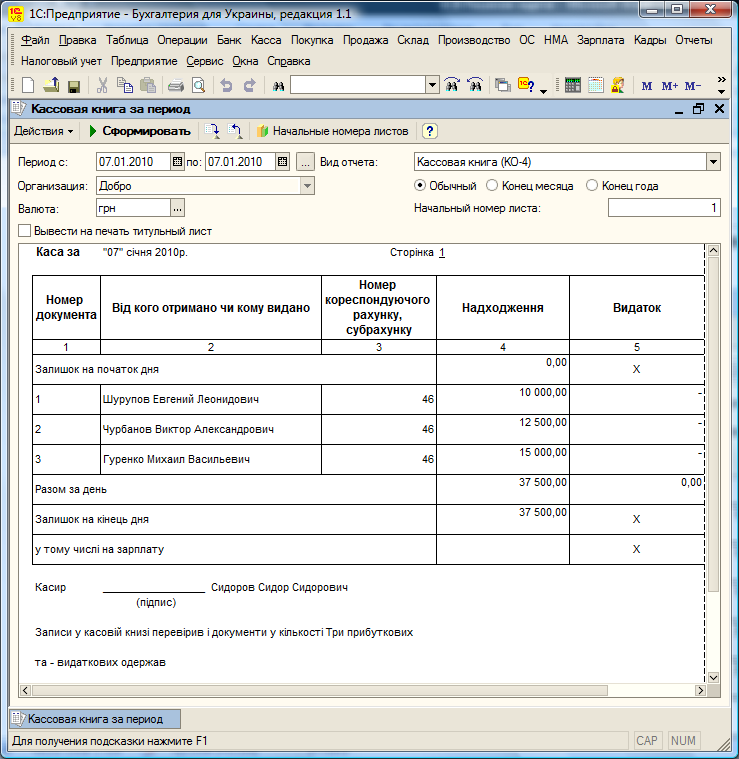Open calendar picker for period start date

coord(178,162)
